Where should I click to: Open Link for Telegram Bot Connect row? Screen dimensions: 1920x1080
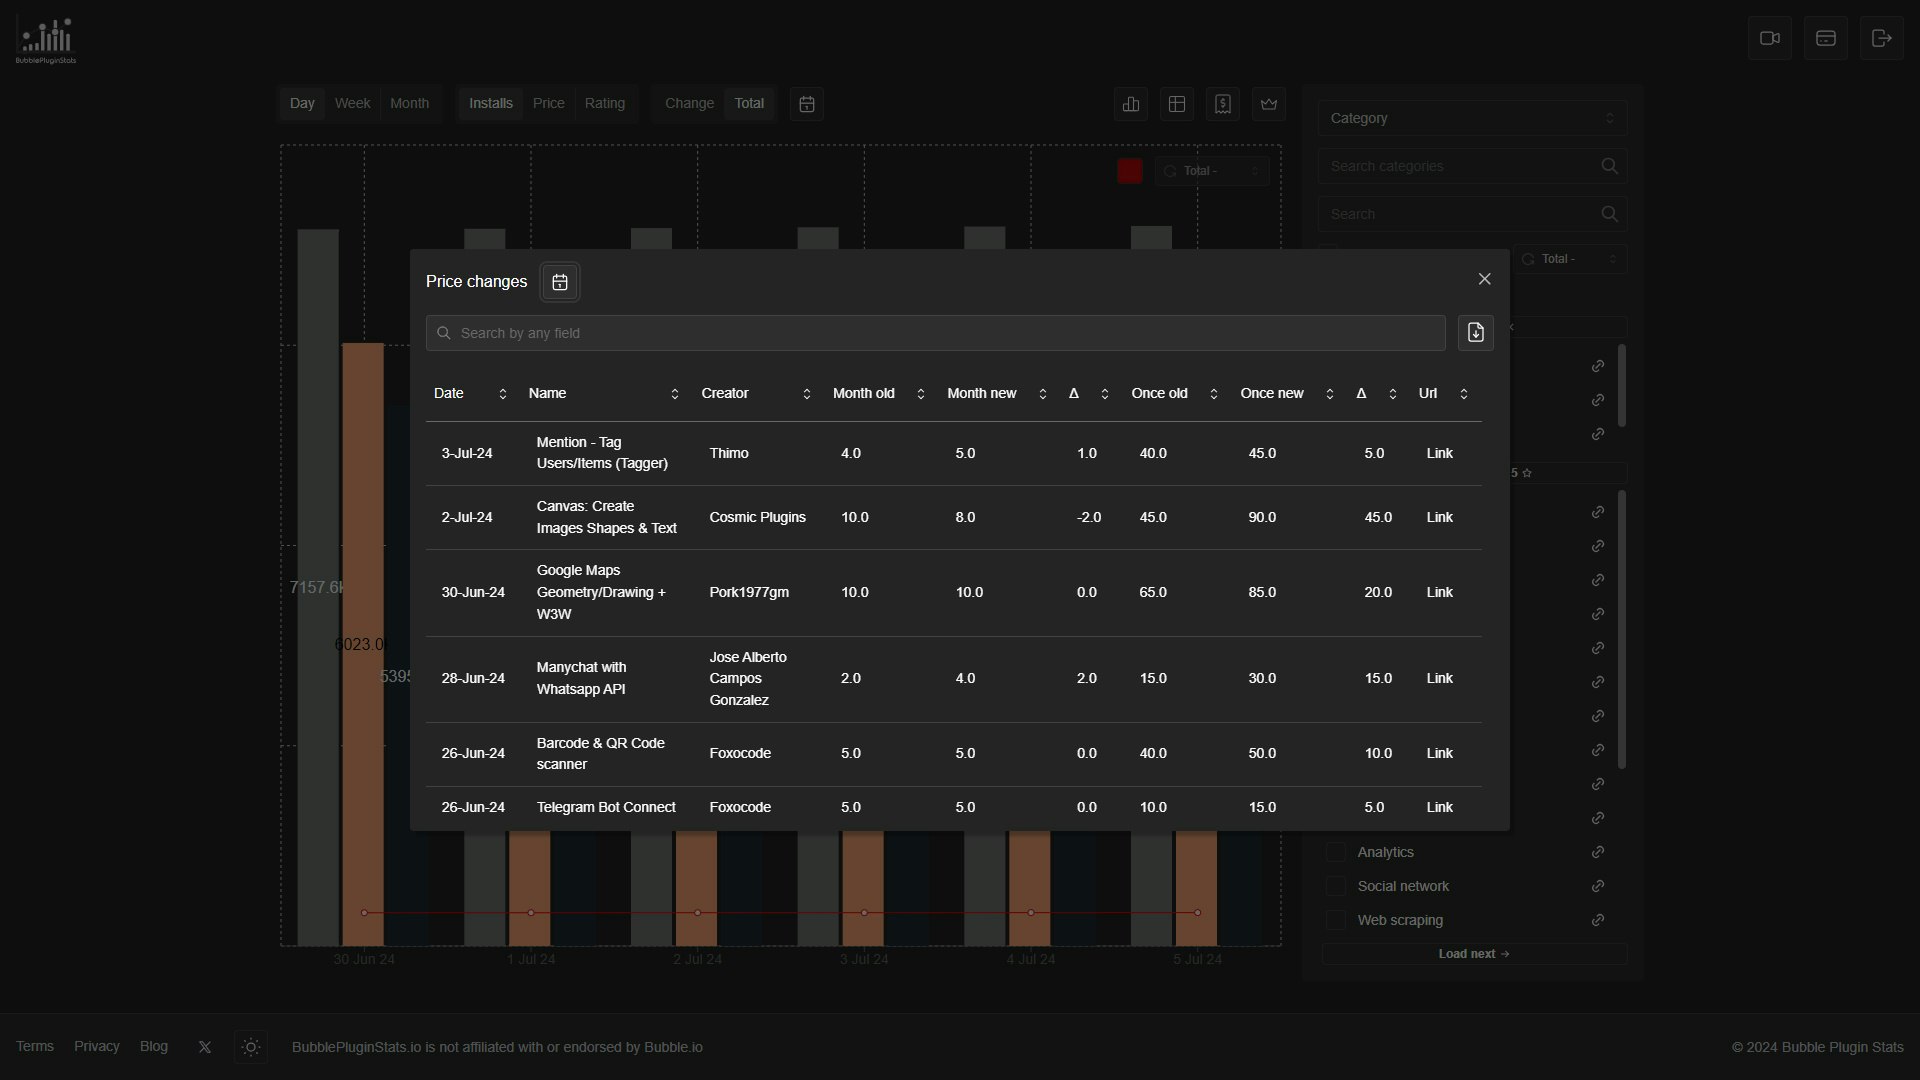tap(1439, 808)
